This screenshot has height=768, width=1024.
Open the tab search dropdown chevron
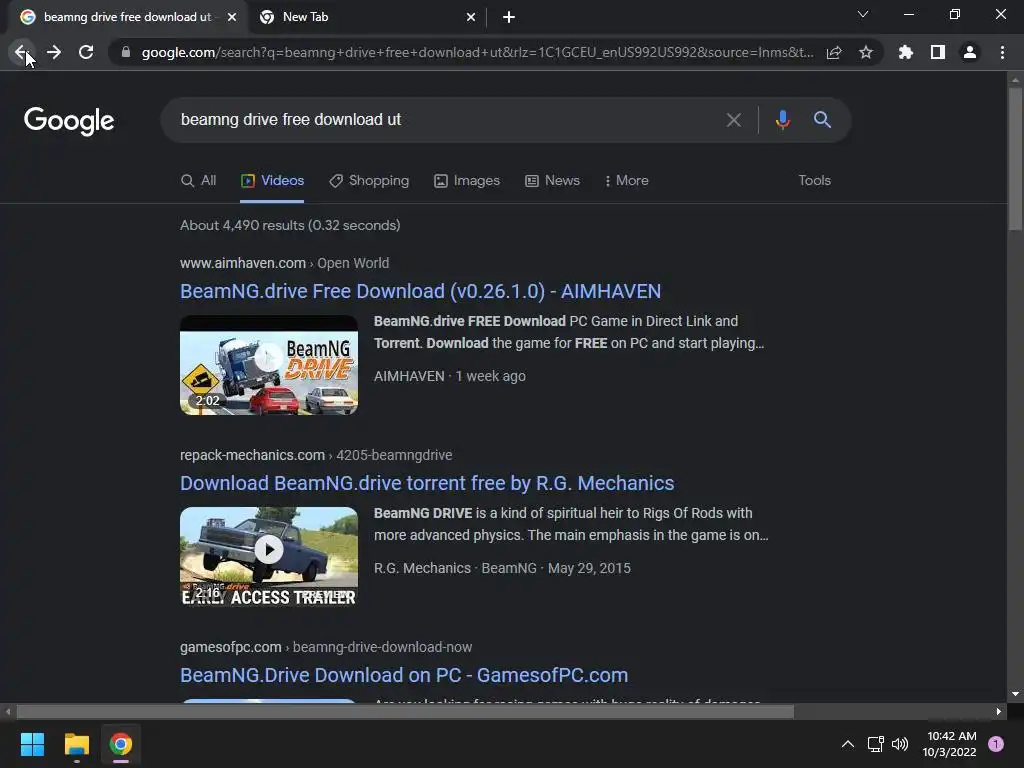[x=863, y=14]
